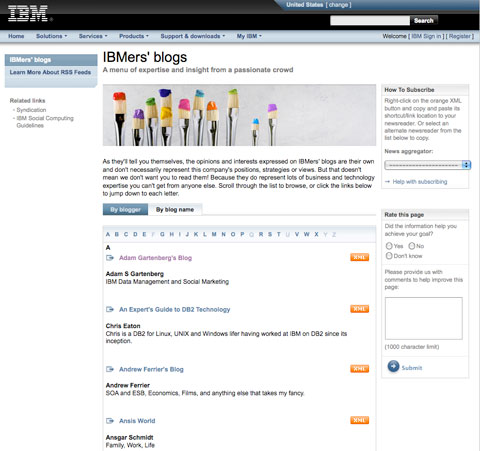This screenshot has width=480, height=451.
Task: Jump to letter W in index
Action: [x=306, y=234]
